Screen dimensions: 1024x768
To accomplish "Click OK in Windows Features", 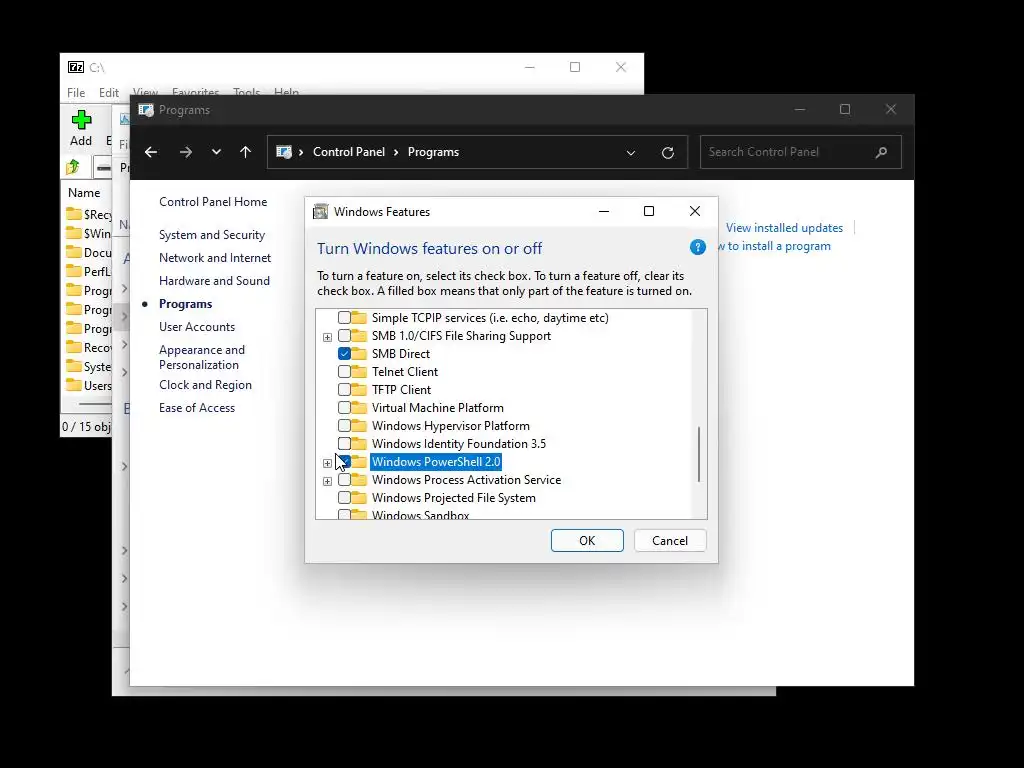I will coord(587,541).
